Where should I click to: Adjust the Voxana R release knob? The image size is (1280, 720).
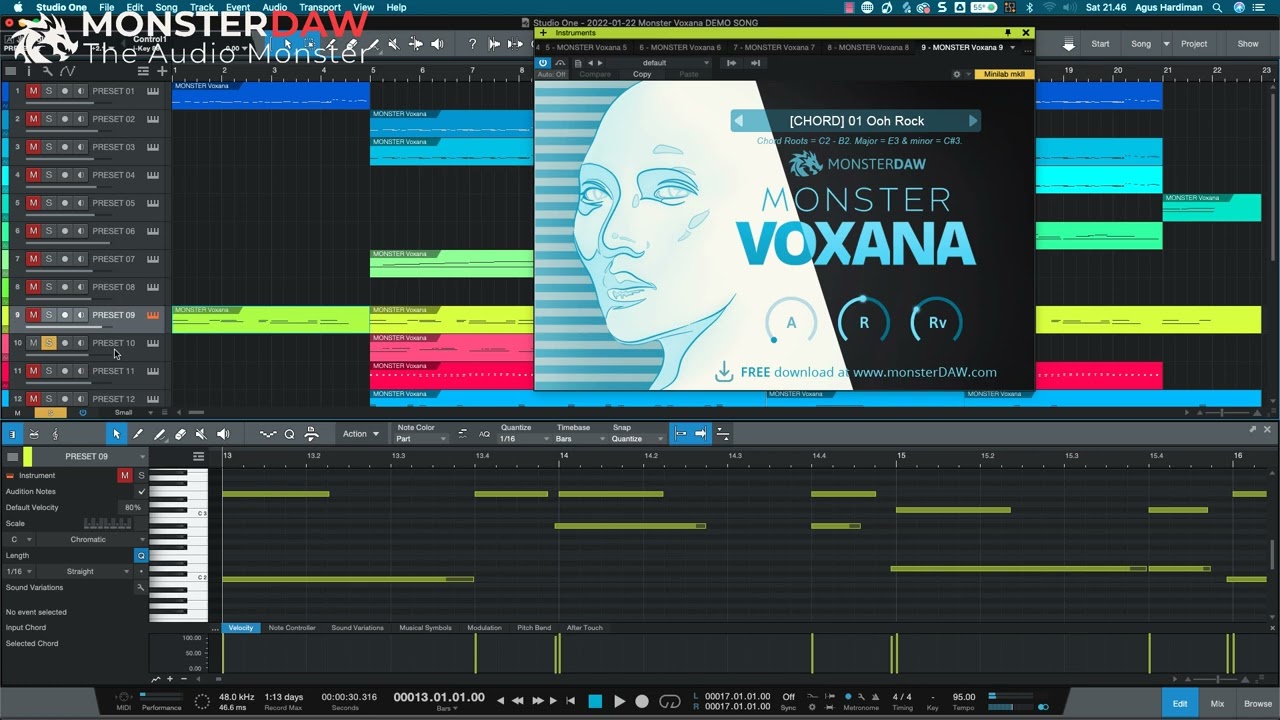pyautogui.click(x=864, y=322)
